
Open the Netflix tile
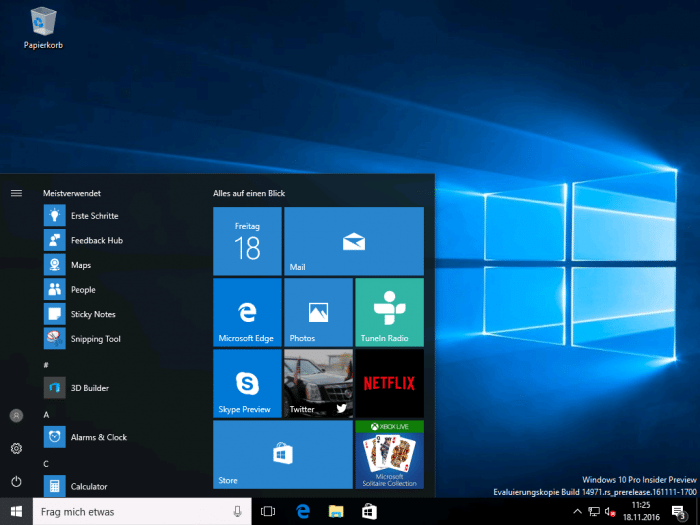tap(389, 383)
